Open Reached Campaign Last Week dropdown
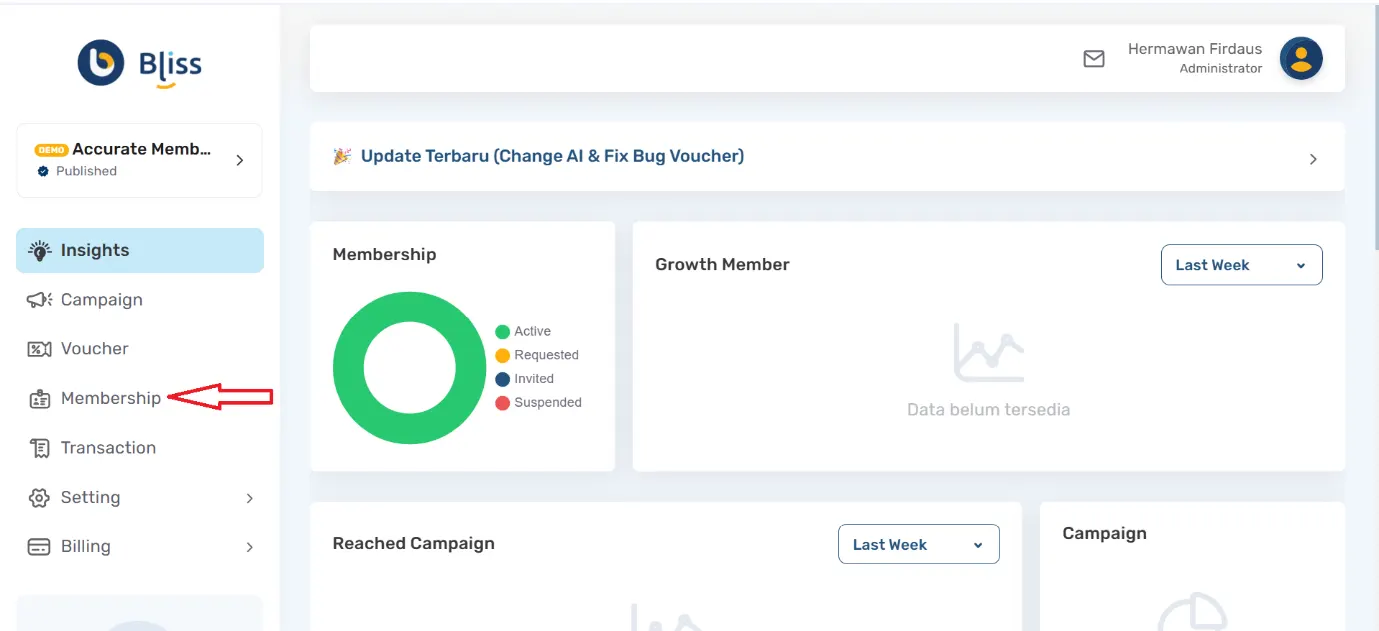 coord(918,544)
